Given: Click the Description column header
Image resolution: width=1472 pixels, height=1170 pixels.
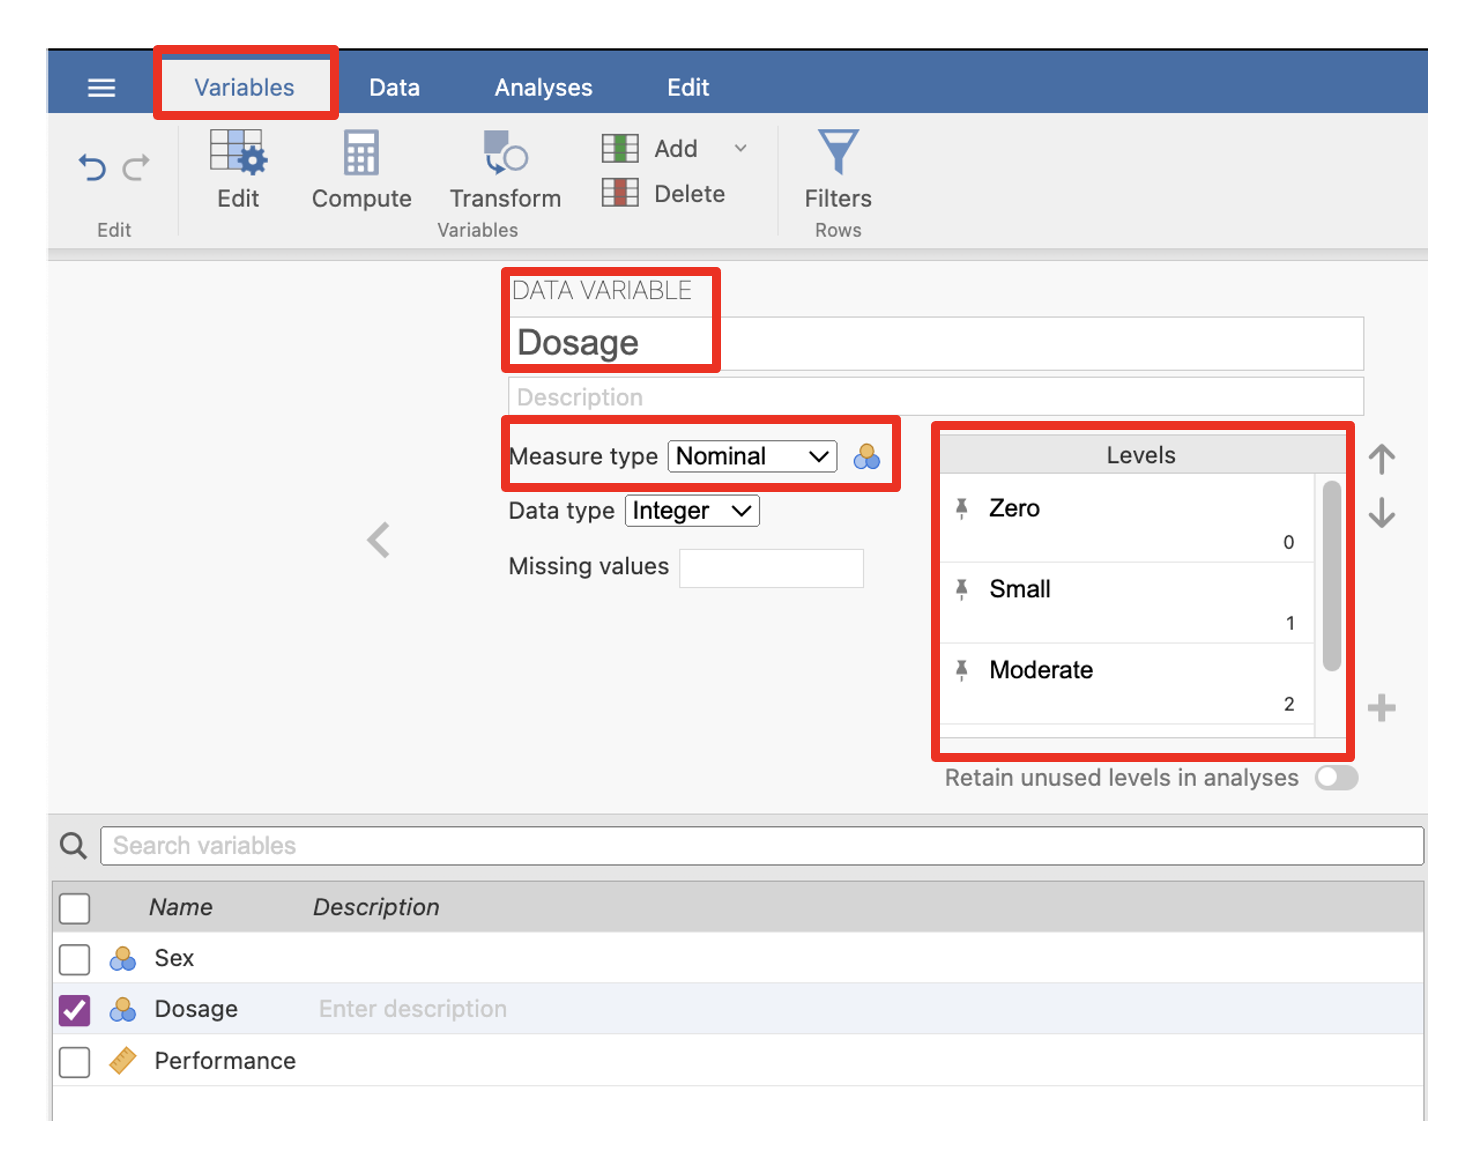Looking at the screenshot, I should tap(376, 907).
